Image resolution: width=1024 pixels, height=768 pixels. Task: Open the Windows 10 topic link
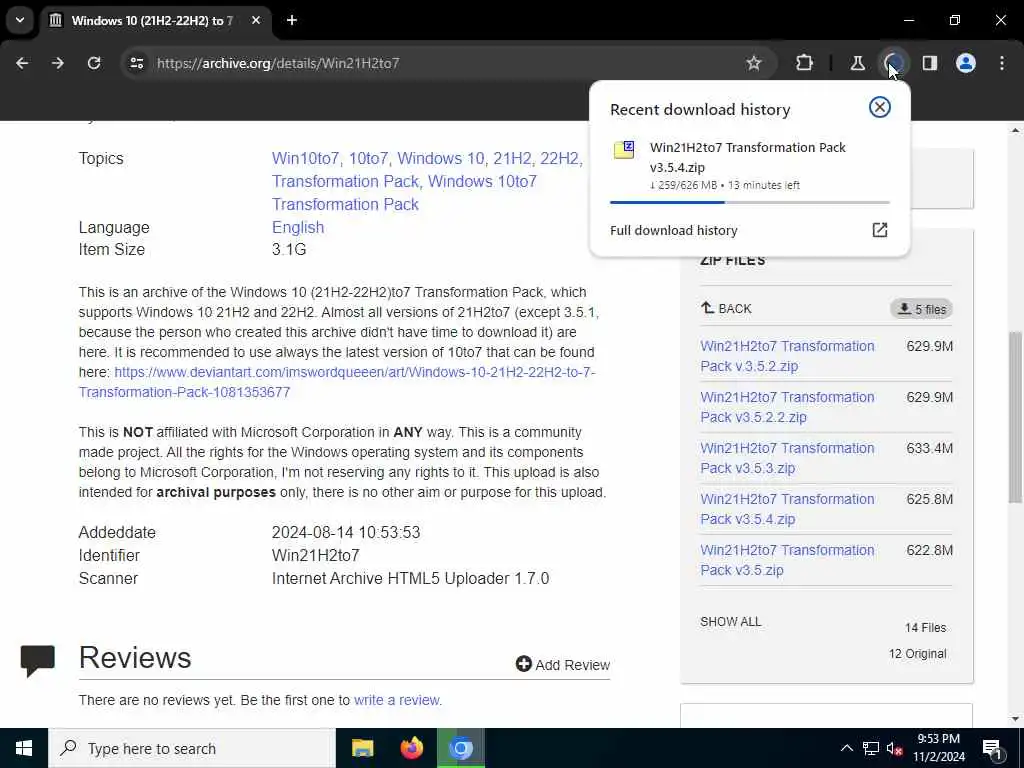pos(441,159)
